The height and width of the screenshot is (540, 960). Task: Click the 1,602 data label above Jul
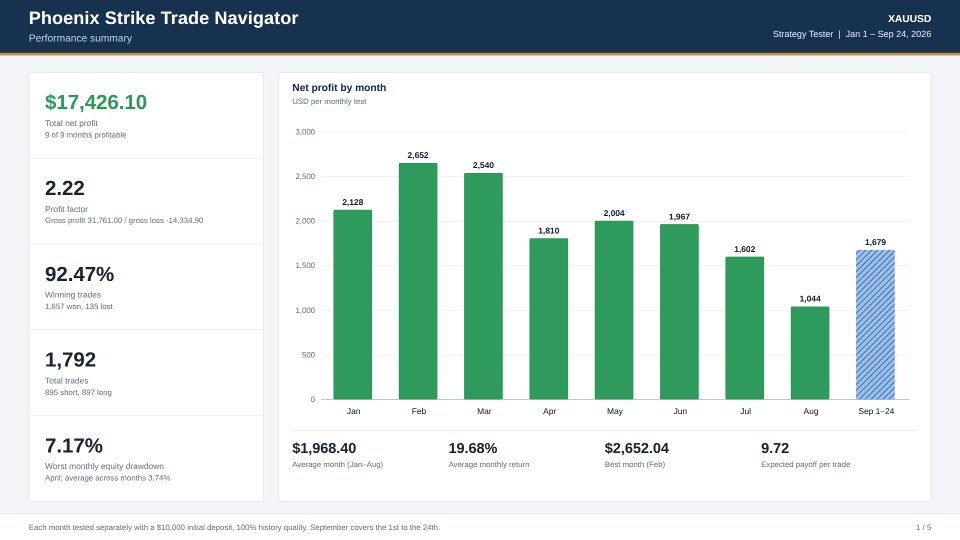coord(744,249)
